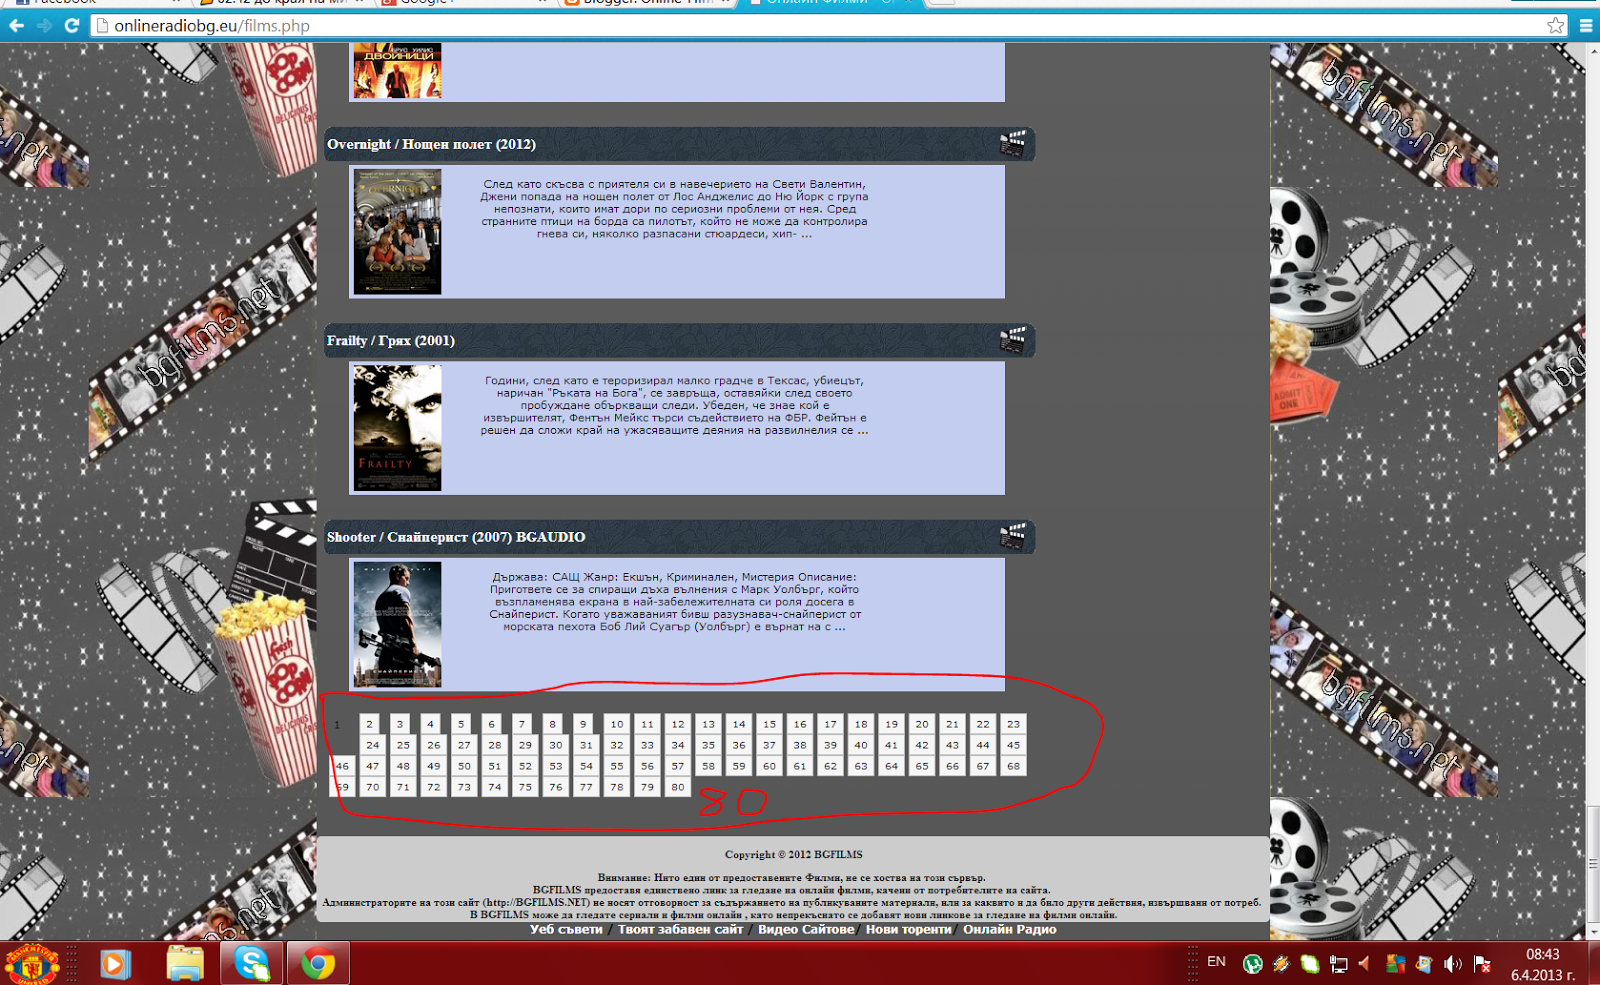Open the media player taskbar icon
The image size is (1600, 985).
click(x=115, y=964)
